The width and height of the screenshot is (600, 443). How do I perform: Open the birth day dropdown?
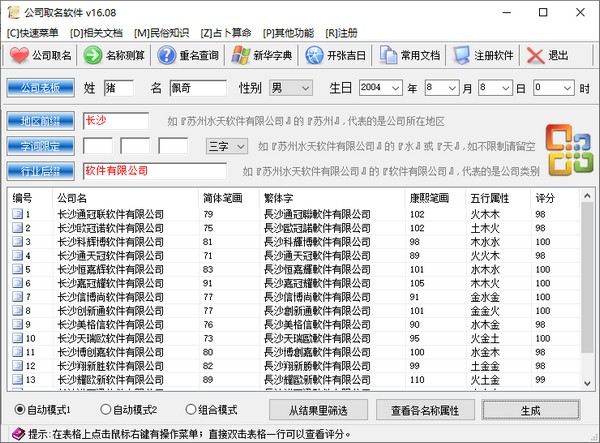click(x=495, y=88)
